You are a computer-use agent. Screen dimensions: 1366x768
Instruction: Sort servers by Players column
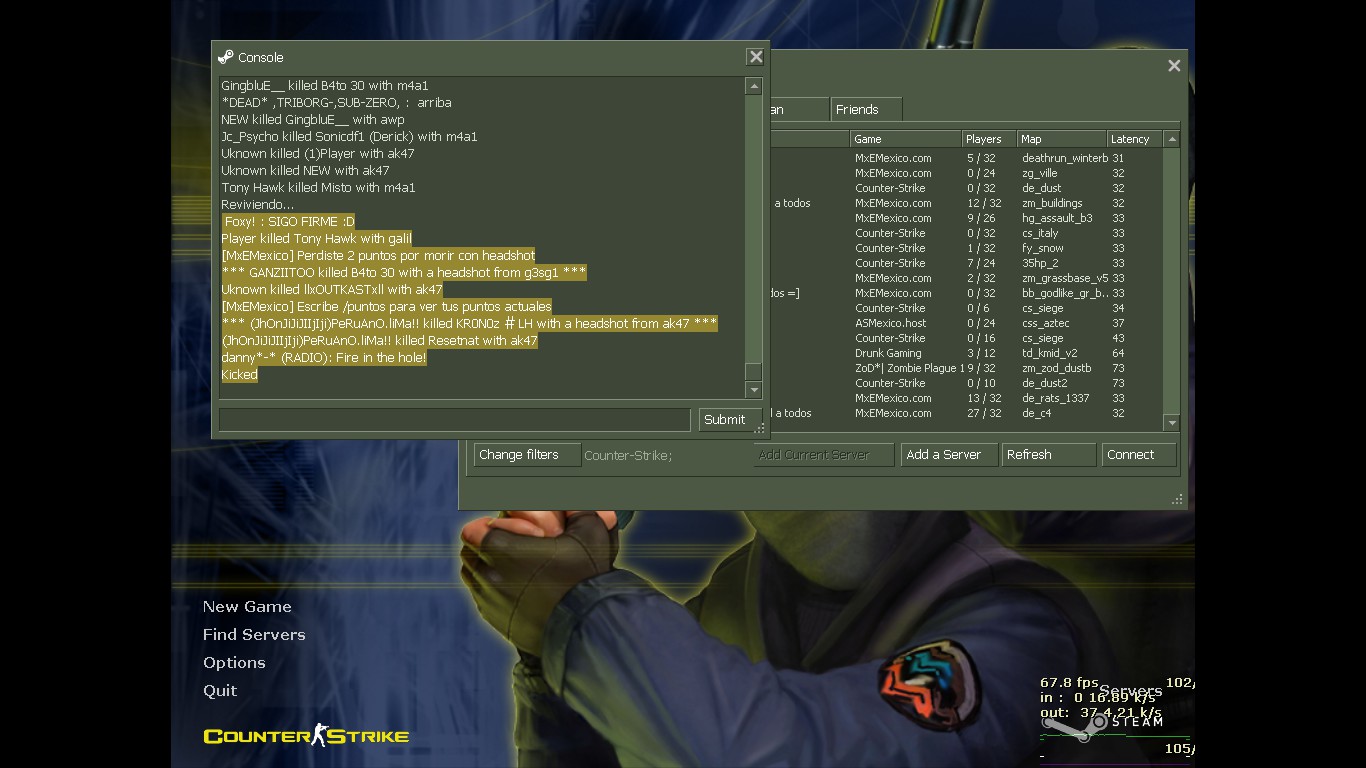point(989,139)
